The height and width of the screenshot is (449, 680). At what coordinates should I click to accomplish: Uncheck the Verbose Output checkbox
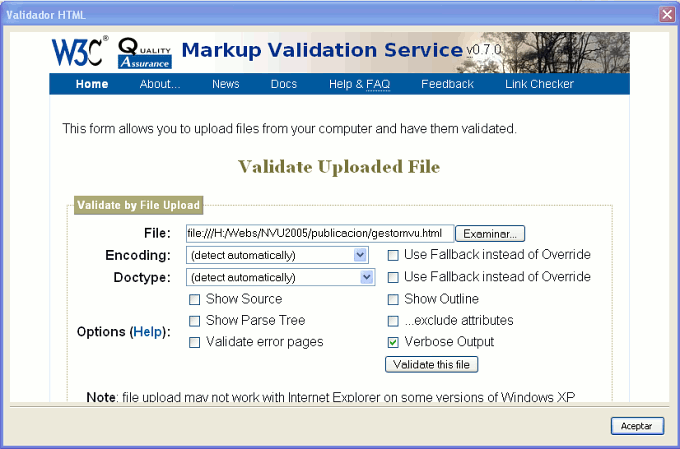coord(394,342)
